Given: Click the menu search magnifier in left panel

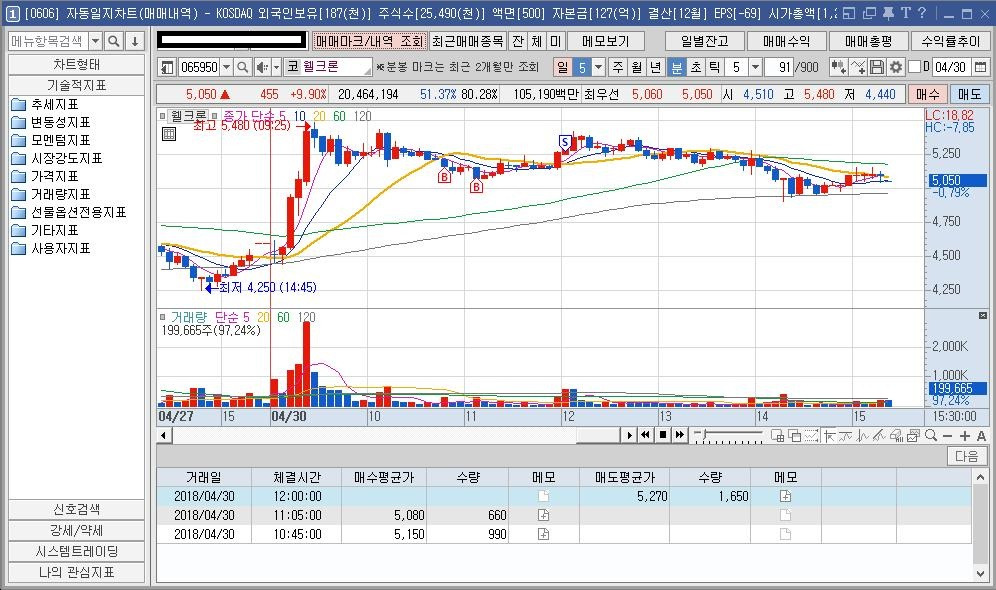Looking at the screenshot, I should click(114, 41).
